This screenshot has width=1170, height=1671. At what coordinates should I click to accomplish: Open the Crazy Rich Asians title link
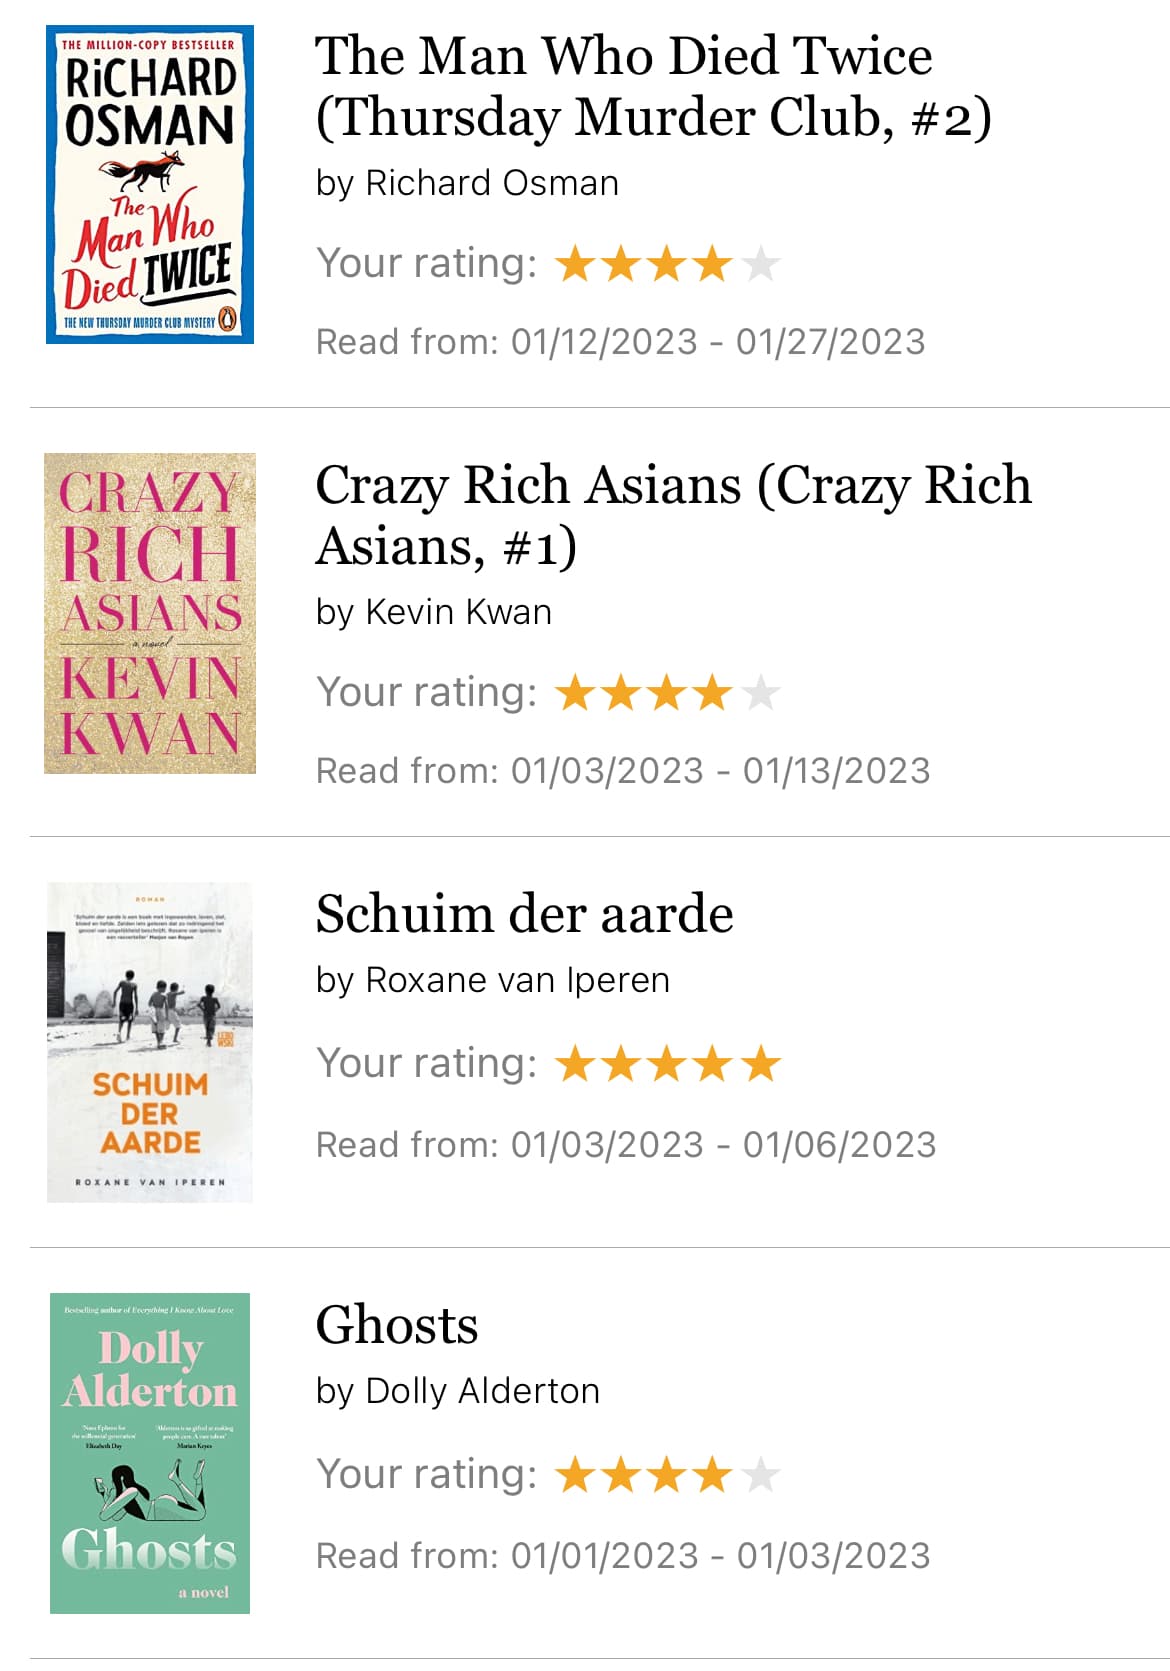tap(673, 515)
